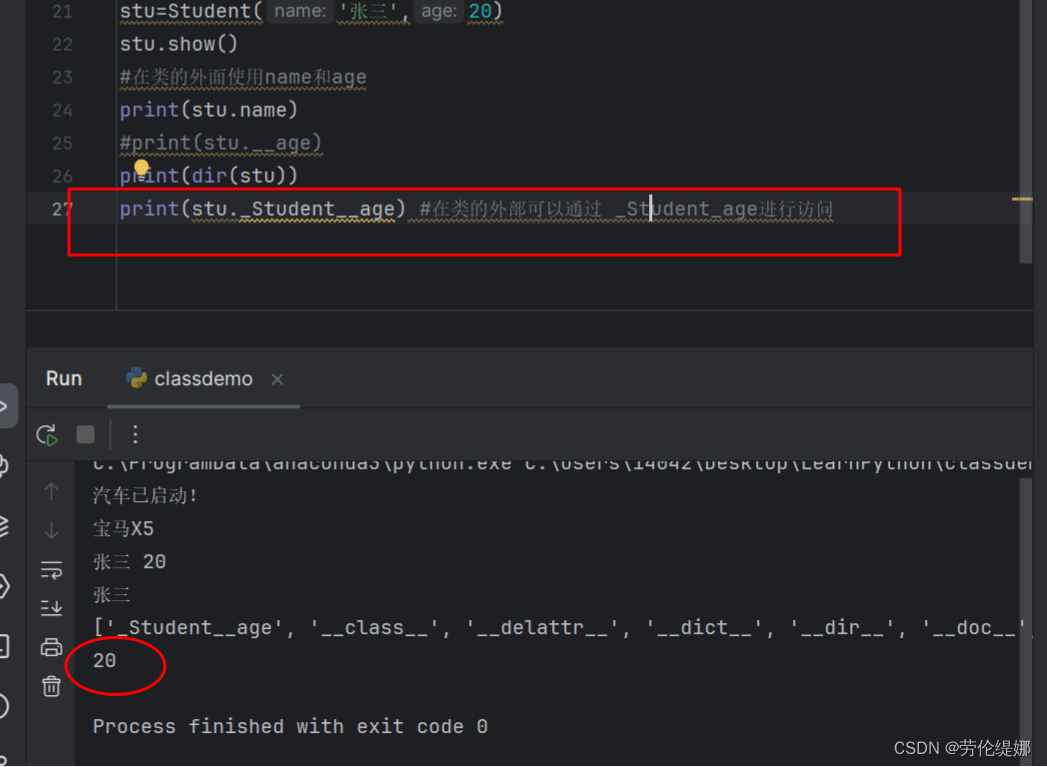
Task: Click the dir list output line
Action: [x=560, y=628]
